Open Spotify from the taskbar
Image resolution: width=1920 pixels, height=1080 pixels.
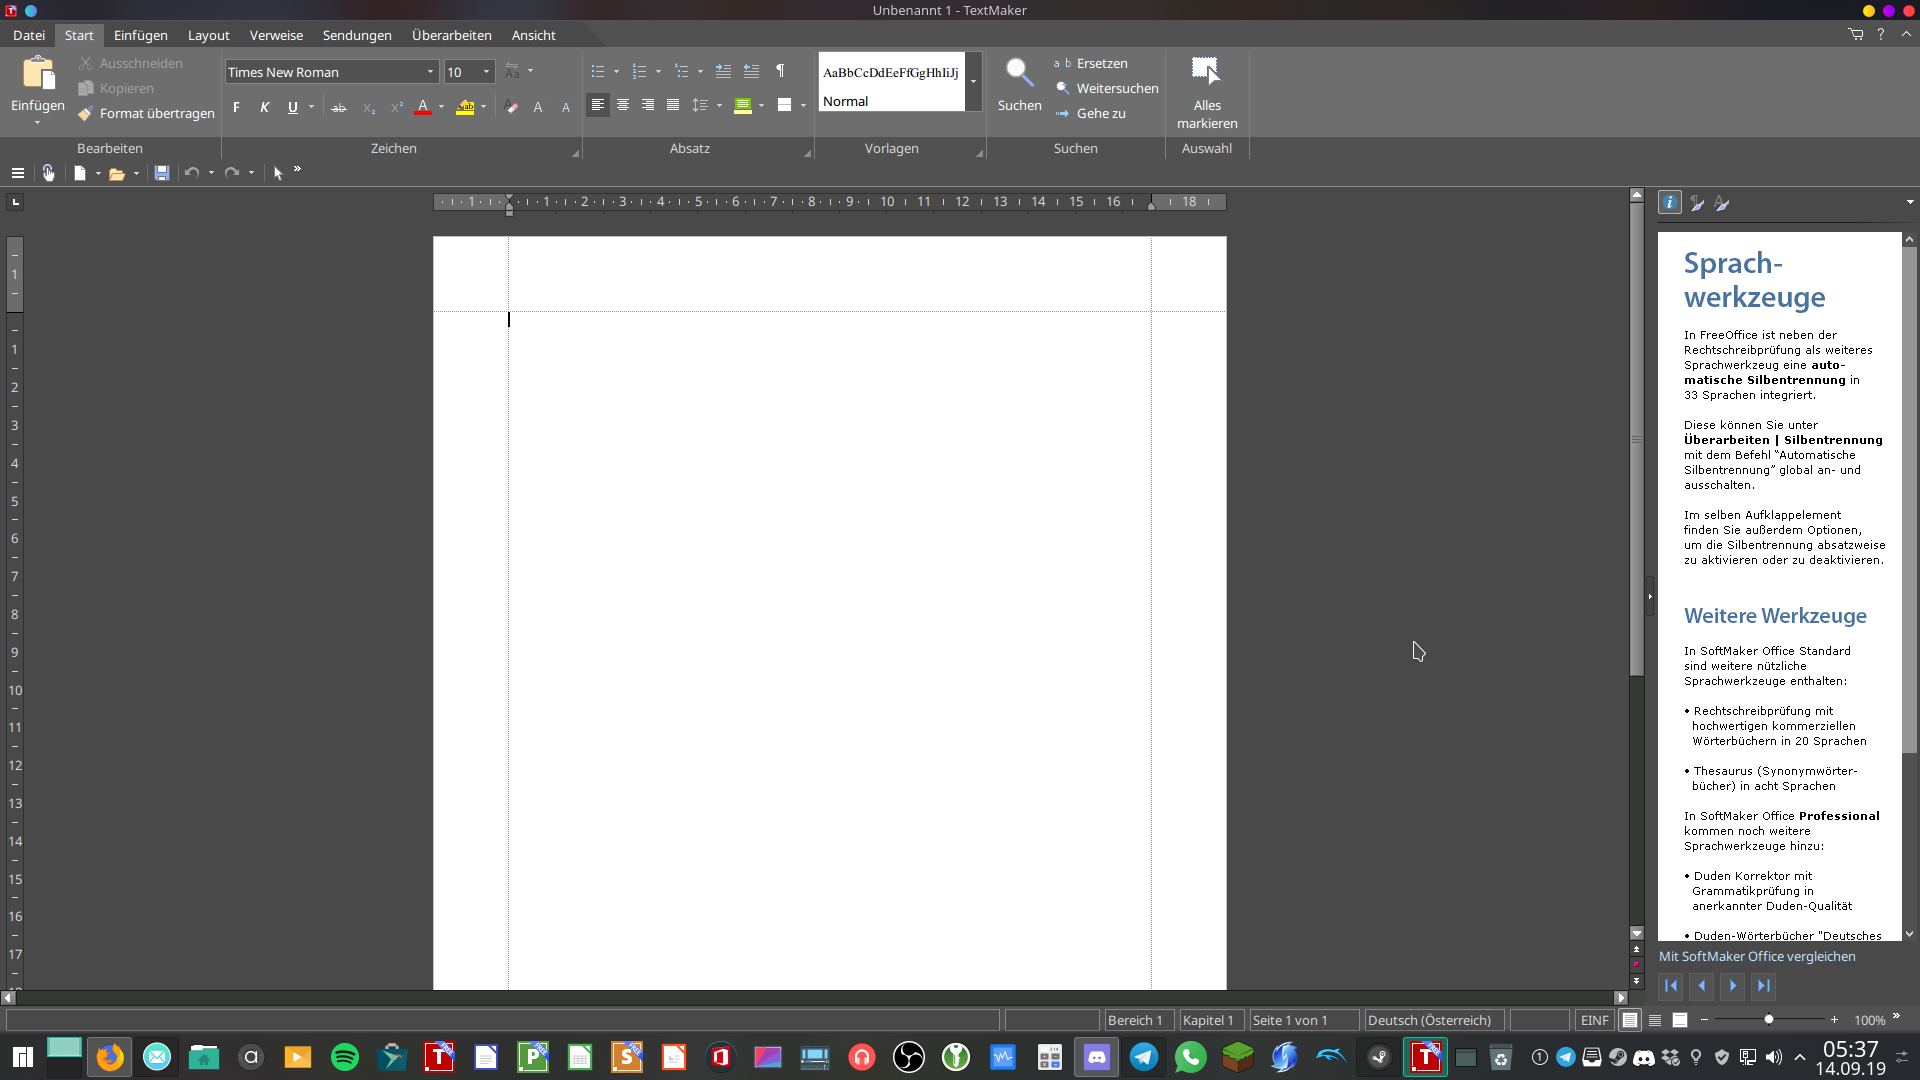344,1057
